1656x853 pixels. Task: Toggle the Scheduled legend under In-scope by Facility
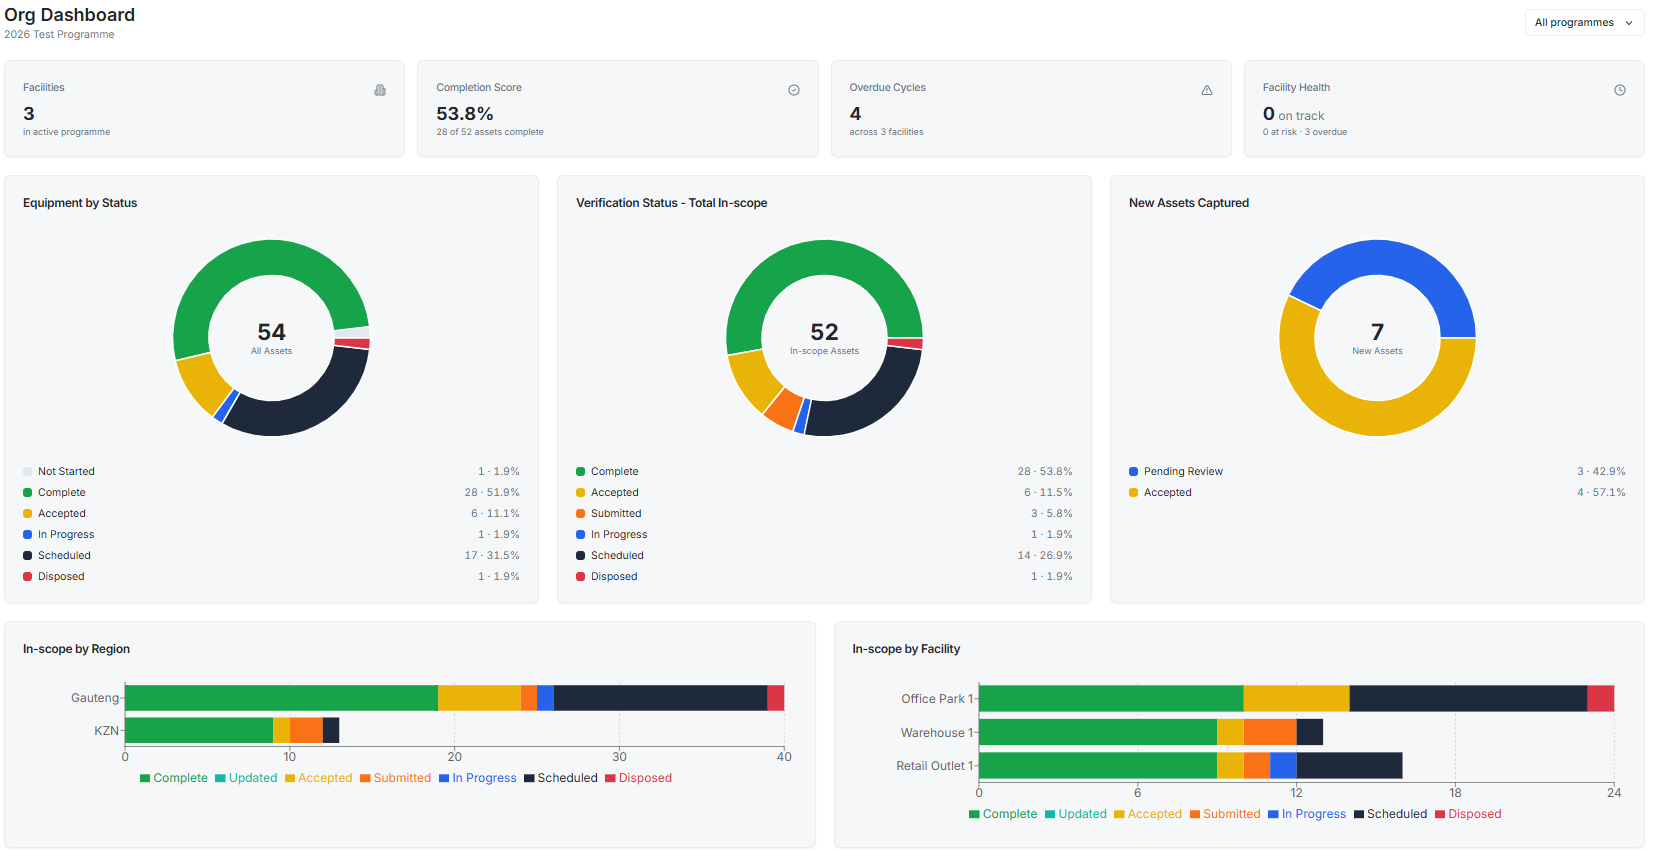pos(1391,814)
